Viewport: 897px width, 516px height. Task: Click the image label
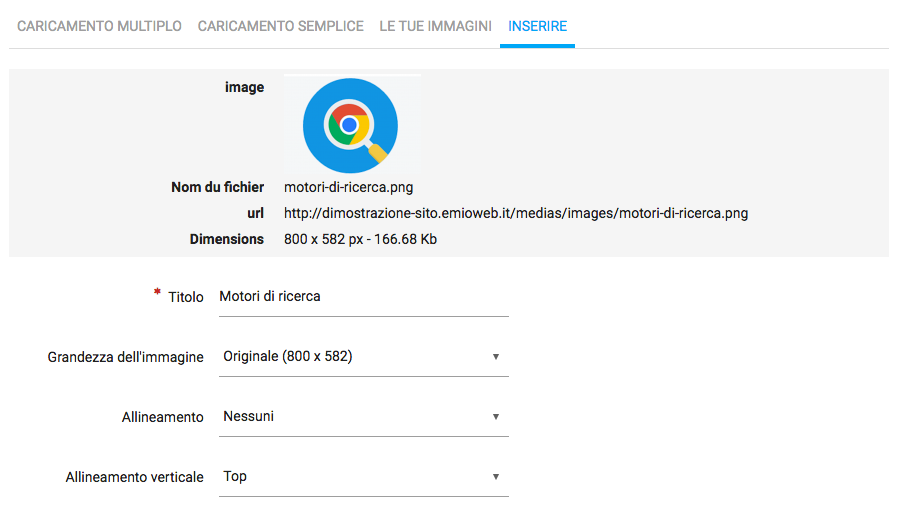(x=244, y=87)
